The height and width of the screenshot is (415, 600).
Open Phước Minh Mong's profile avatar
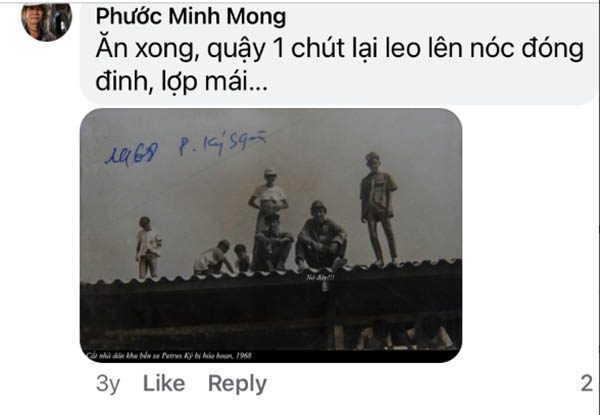point(46,21)
